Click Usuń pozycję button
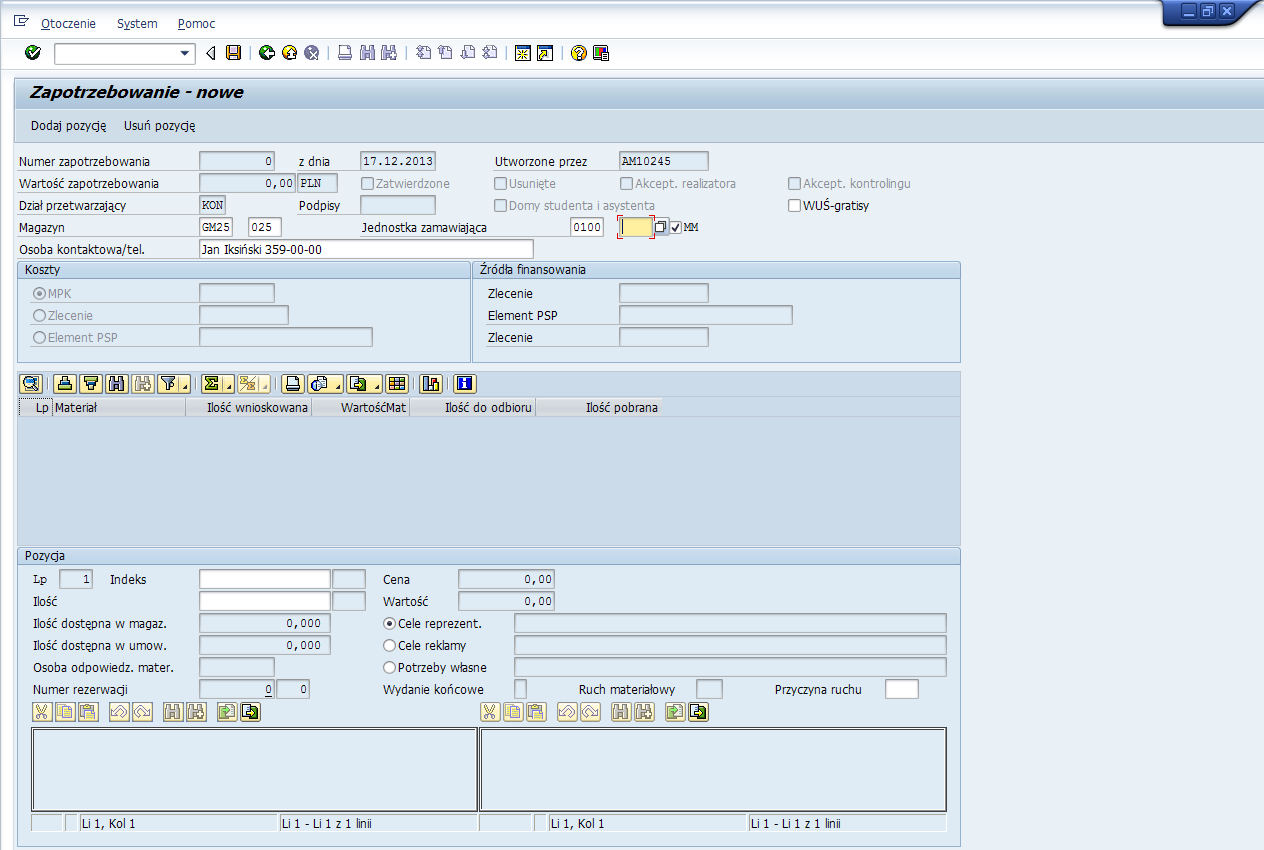This screenshot has height=850, width=1264. 160,126
